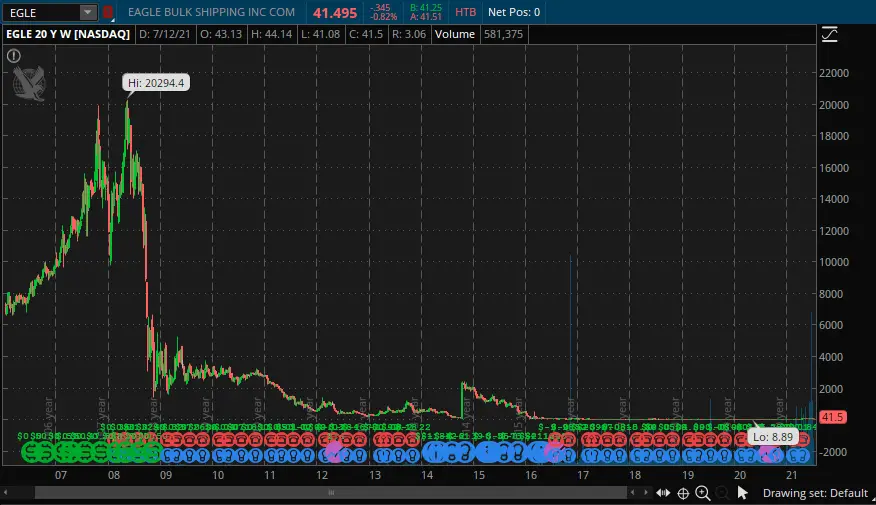Click the scroll right arrow near zoom tools
This screenshot has height=505, width=876.
point(645,492)
